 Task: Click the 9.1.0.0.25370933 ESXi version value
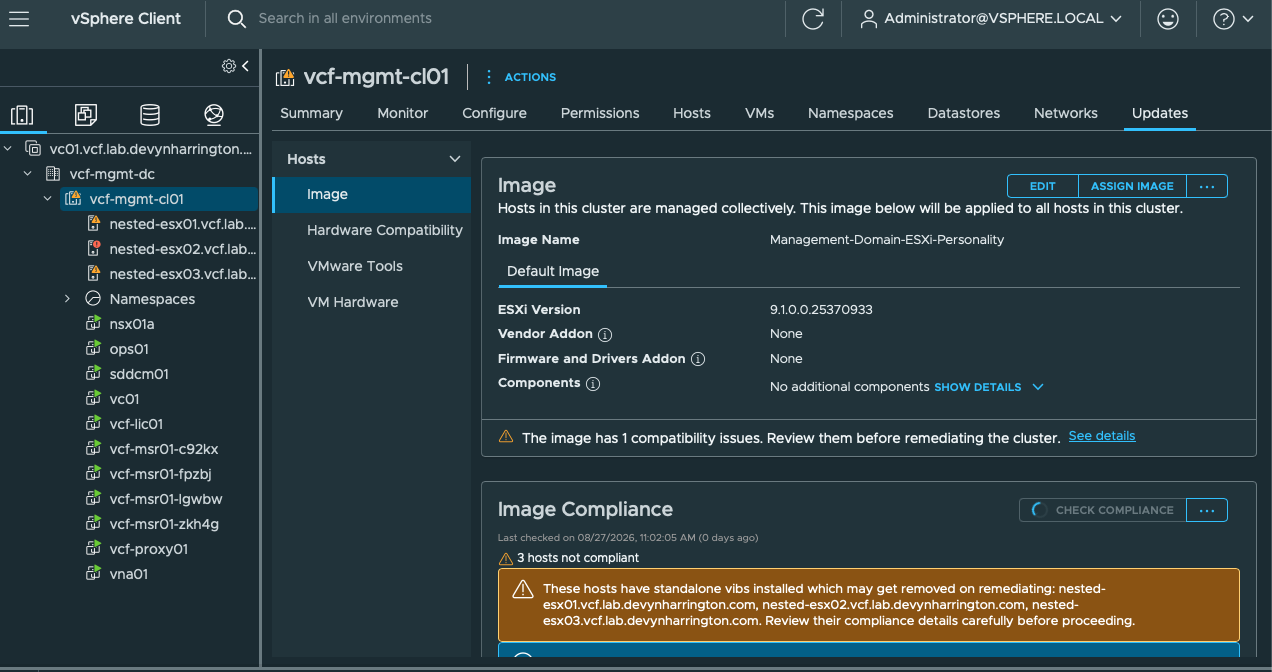pyautogui.click(x=821, y=310)
